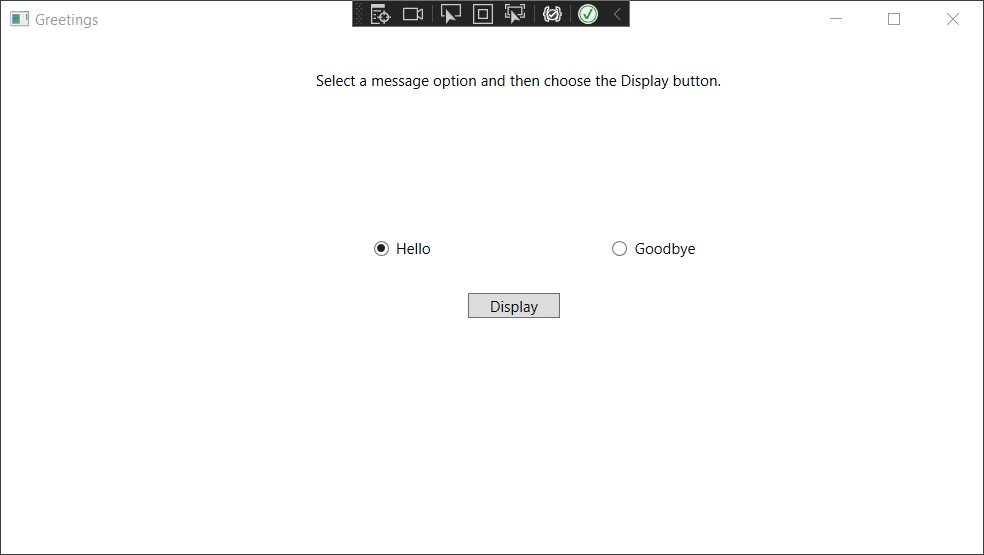Screen dimensions: 984x555
Task: Select the Hello radio button
Action: (x=381, y=249)
